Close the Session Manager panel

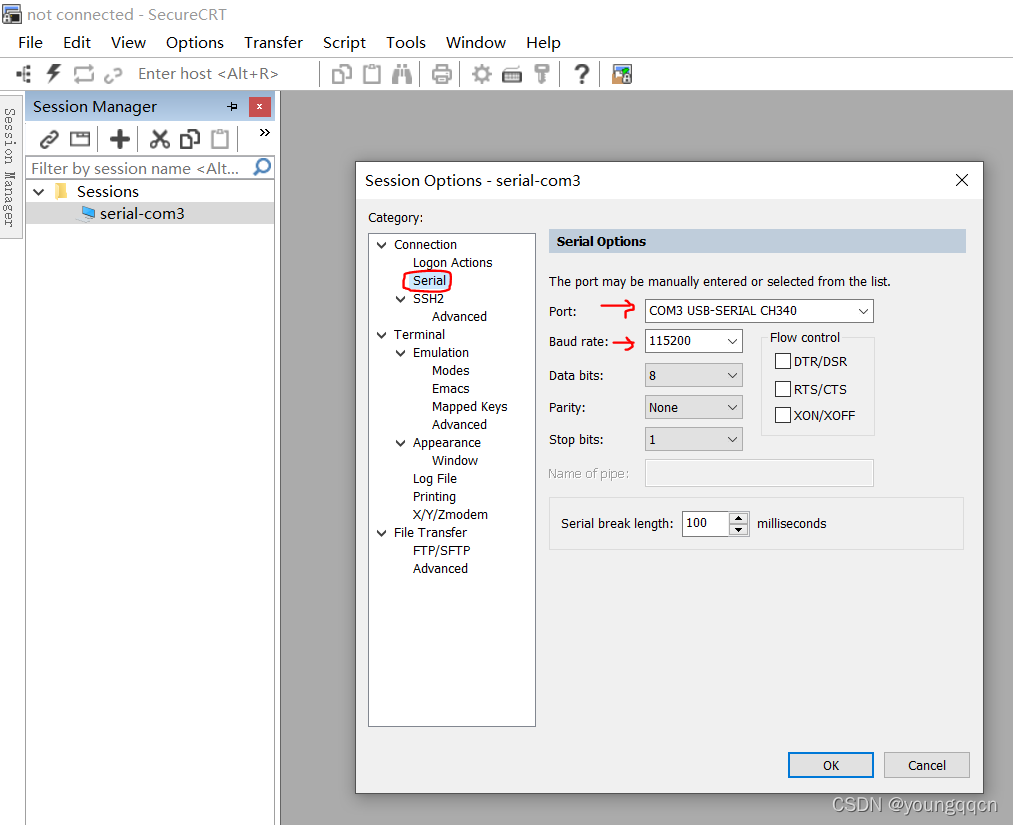(259, 107)
